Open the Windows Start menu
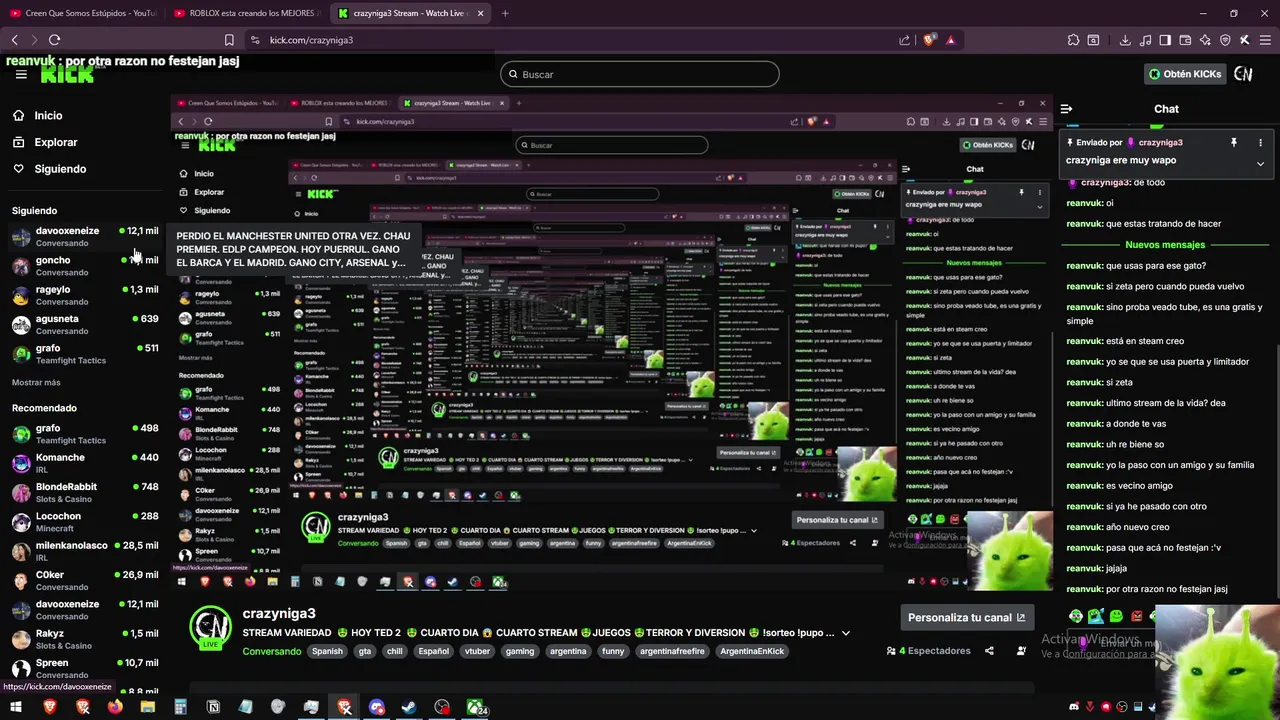The image size is (1280, 720). [16, 707]
